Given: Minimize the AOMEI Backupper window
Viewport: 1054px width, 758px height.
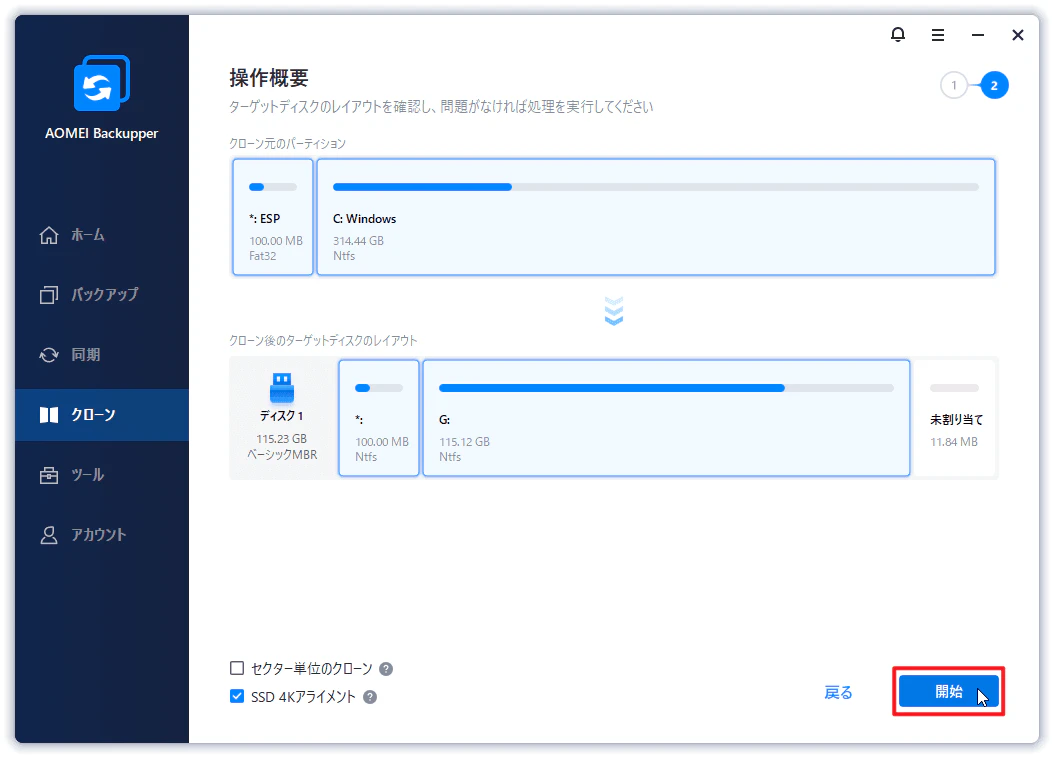Looking at the screenshot, I should 978,35.
